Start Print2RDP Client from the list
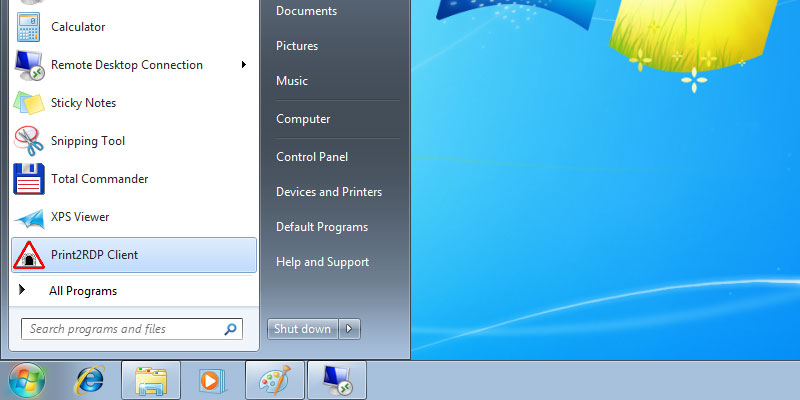 pos(94,255)
